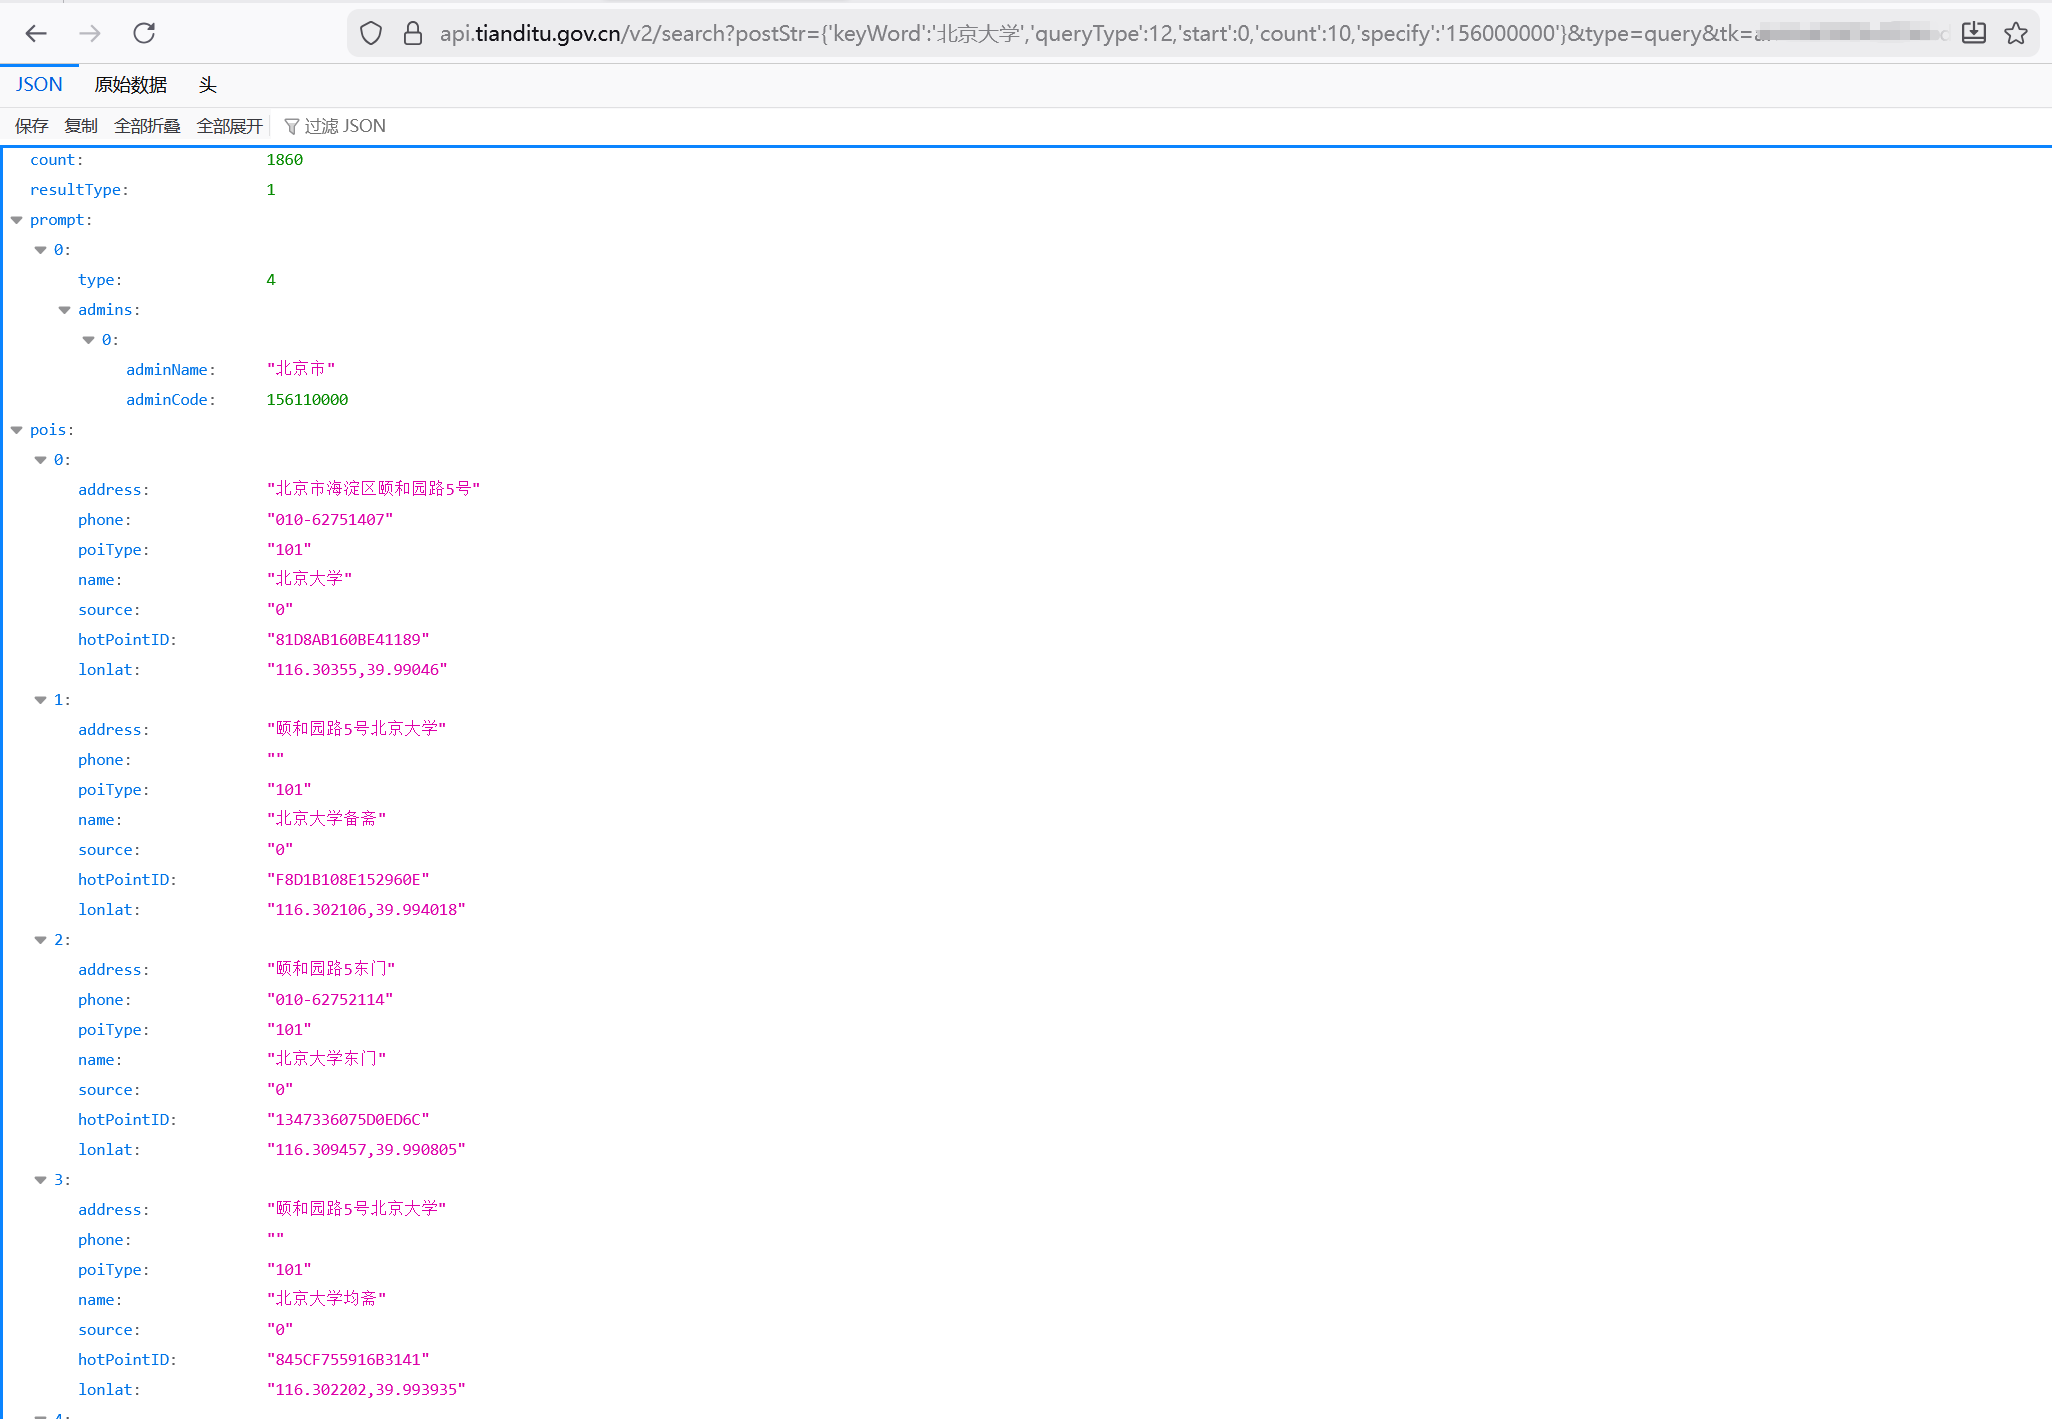Collapse pois item 1
This screenshot has height=1419, width=2052.
[41, 700]
